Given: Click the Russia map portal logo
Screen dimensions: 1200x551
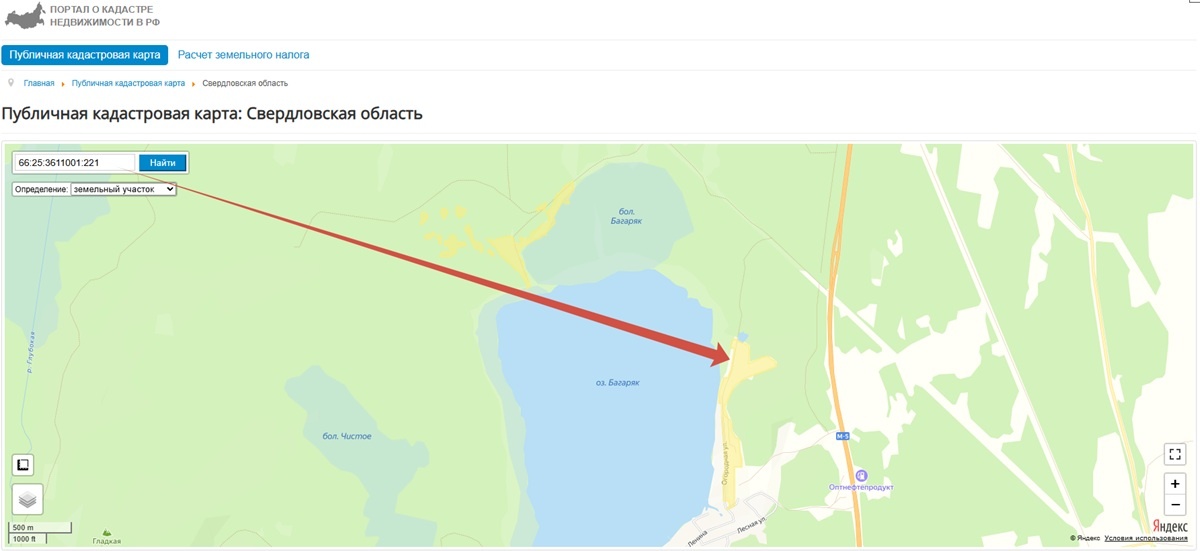Looking at the screenshot, I should [25, 15].
